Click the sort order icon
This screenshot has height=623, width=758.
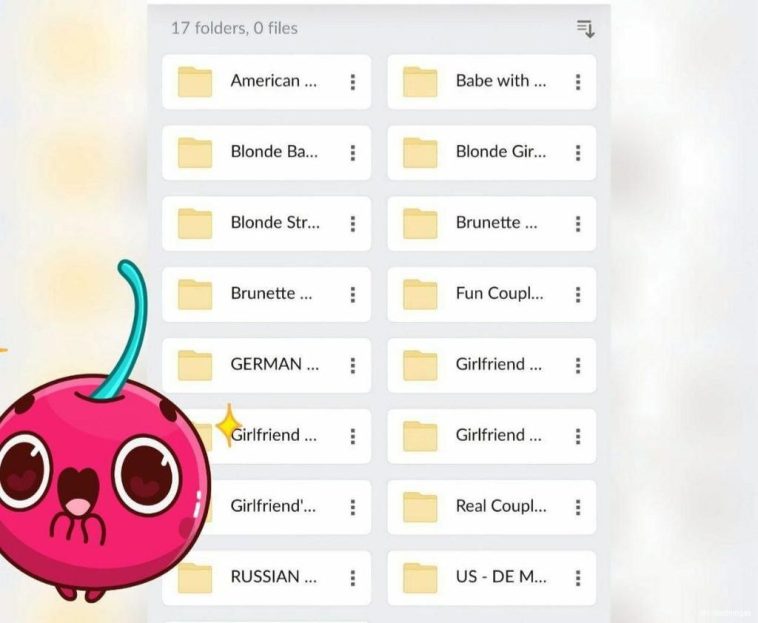(585, 29)
